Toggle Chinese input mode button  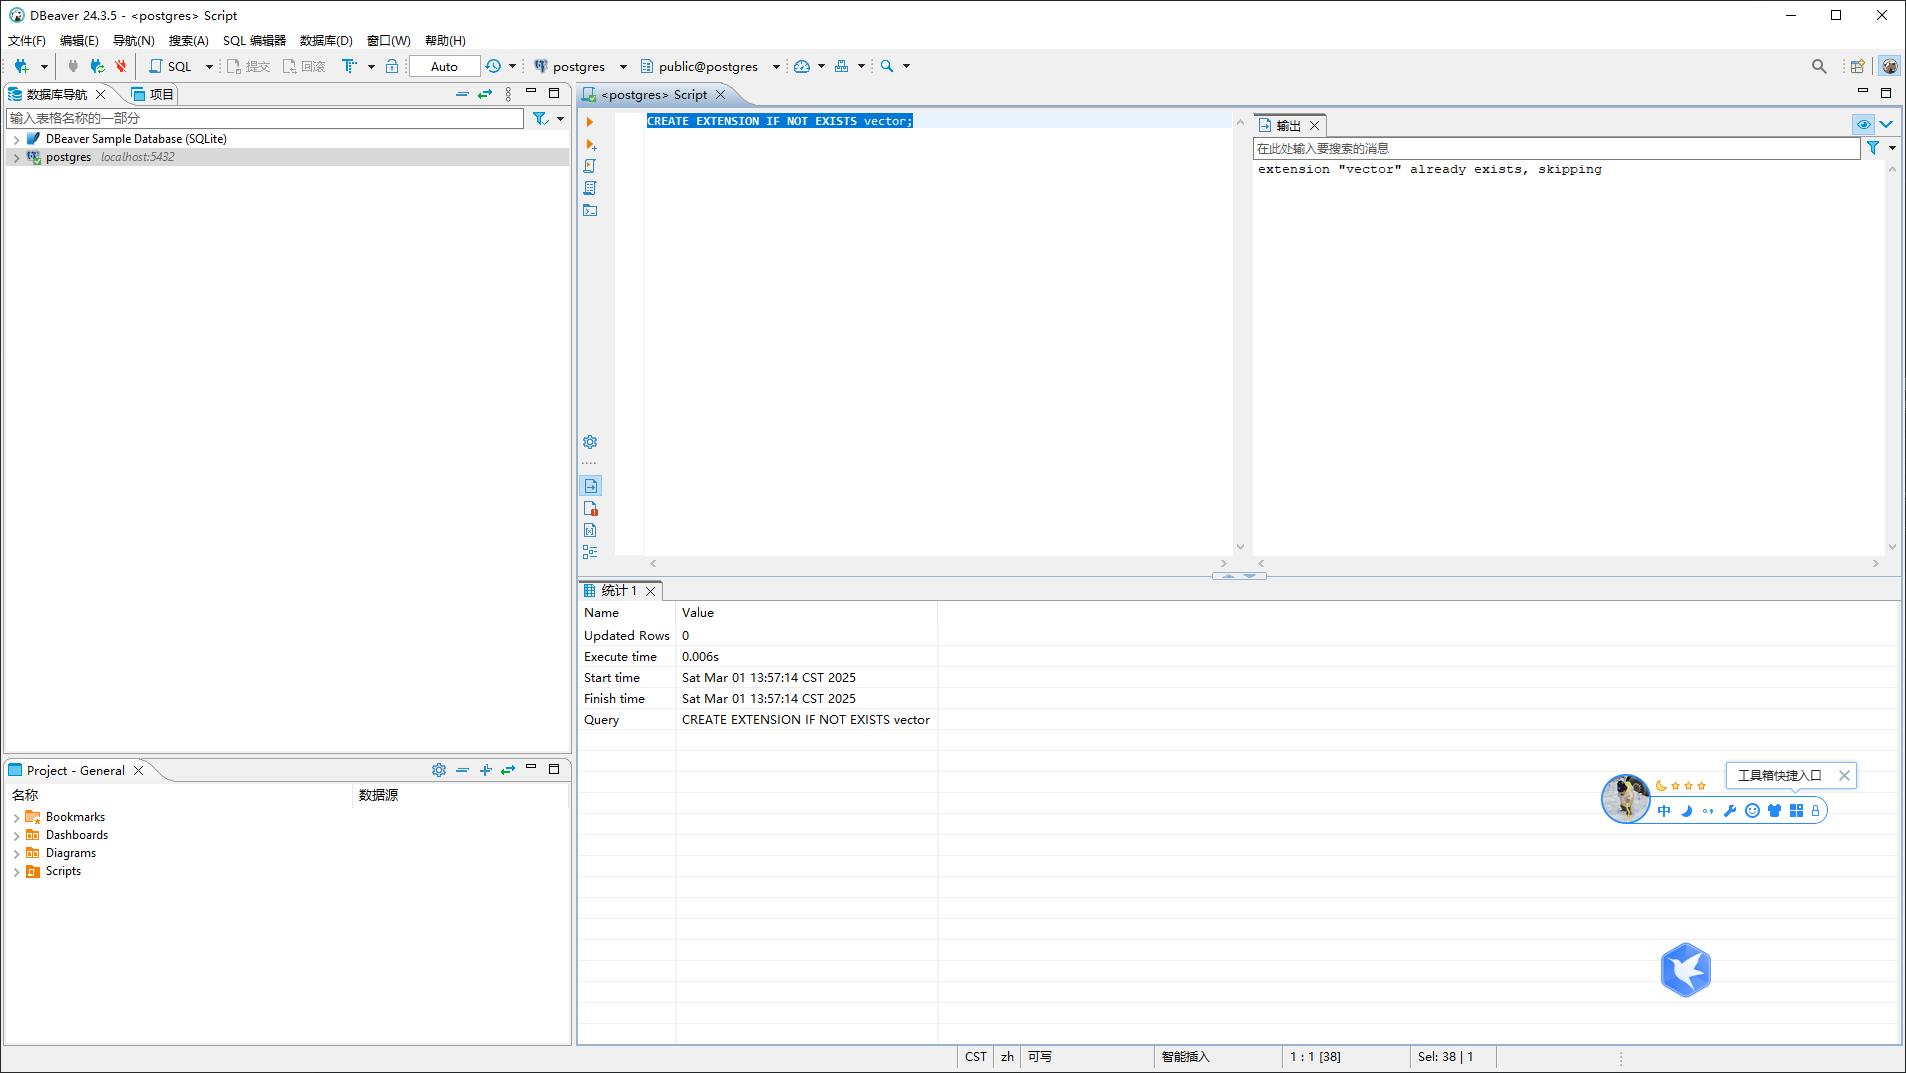tap(1664, 811)
